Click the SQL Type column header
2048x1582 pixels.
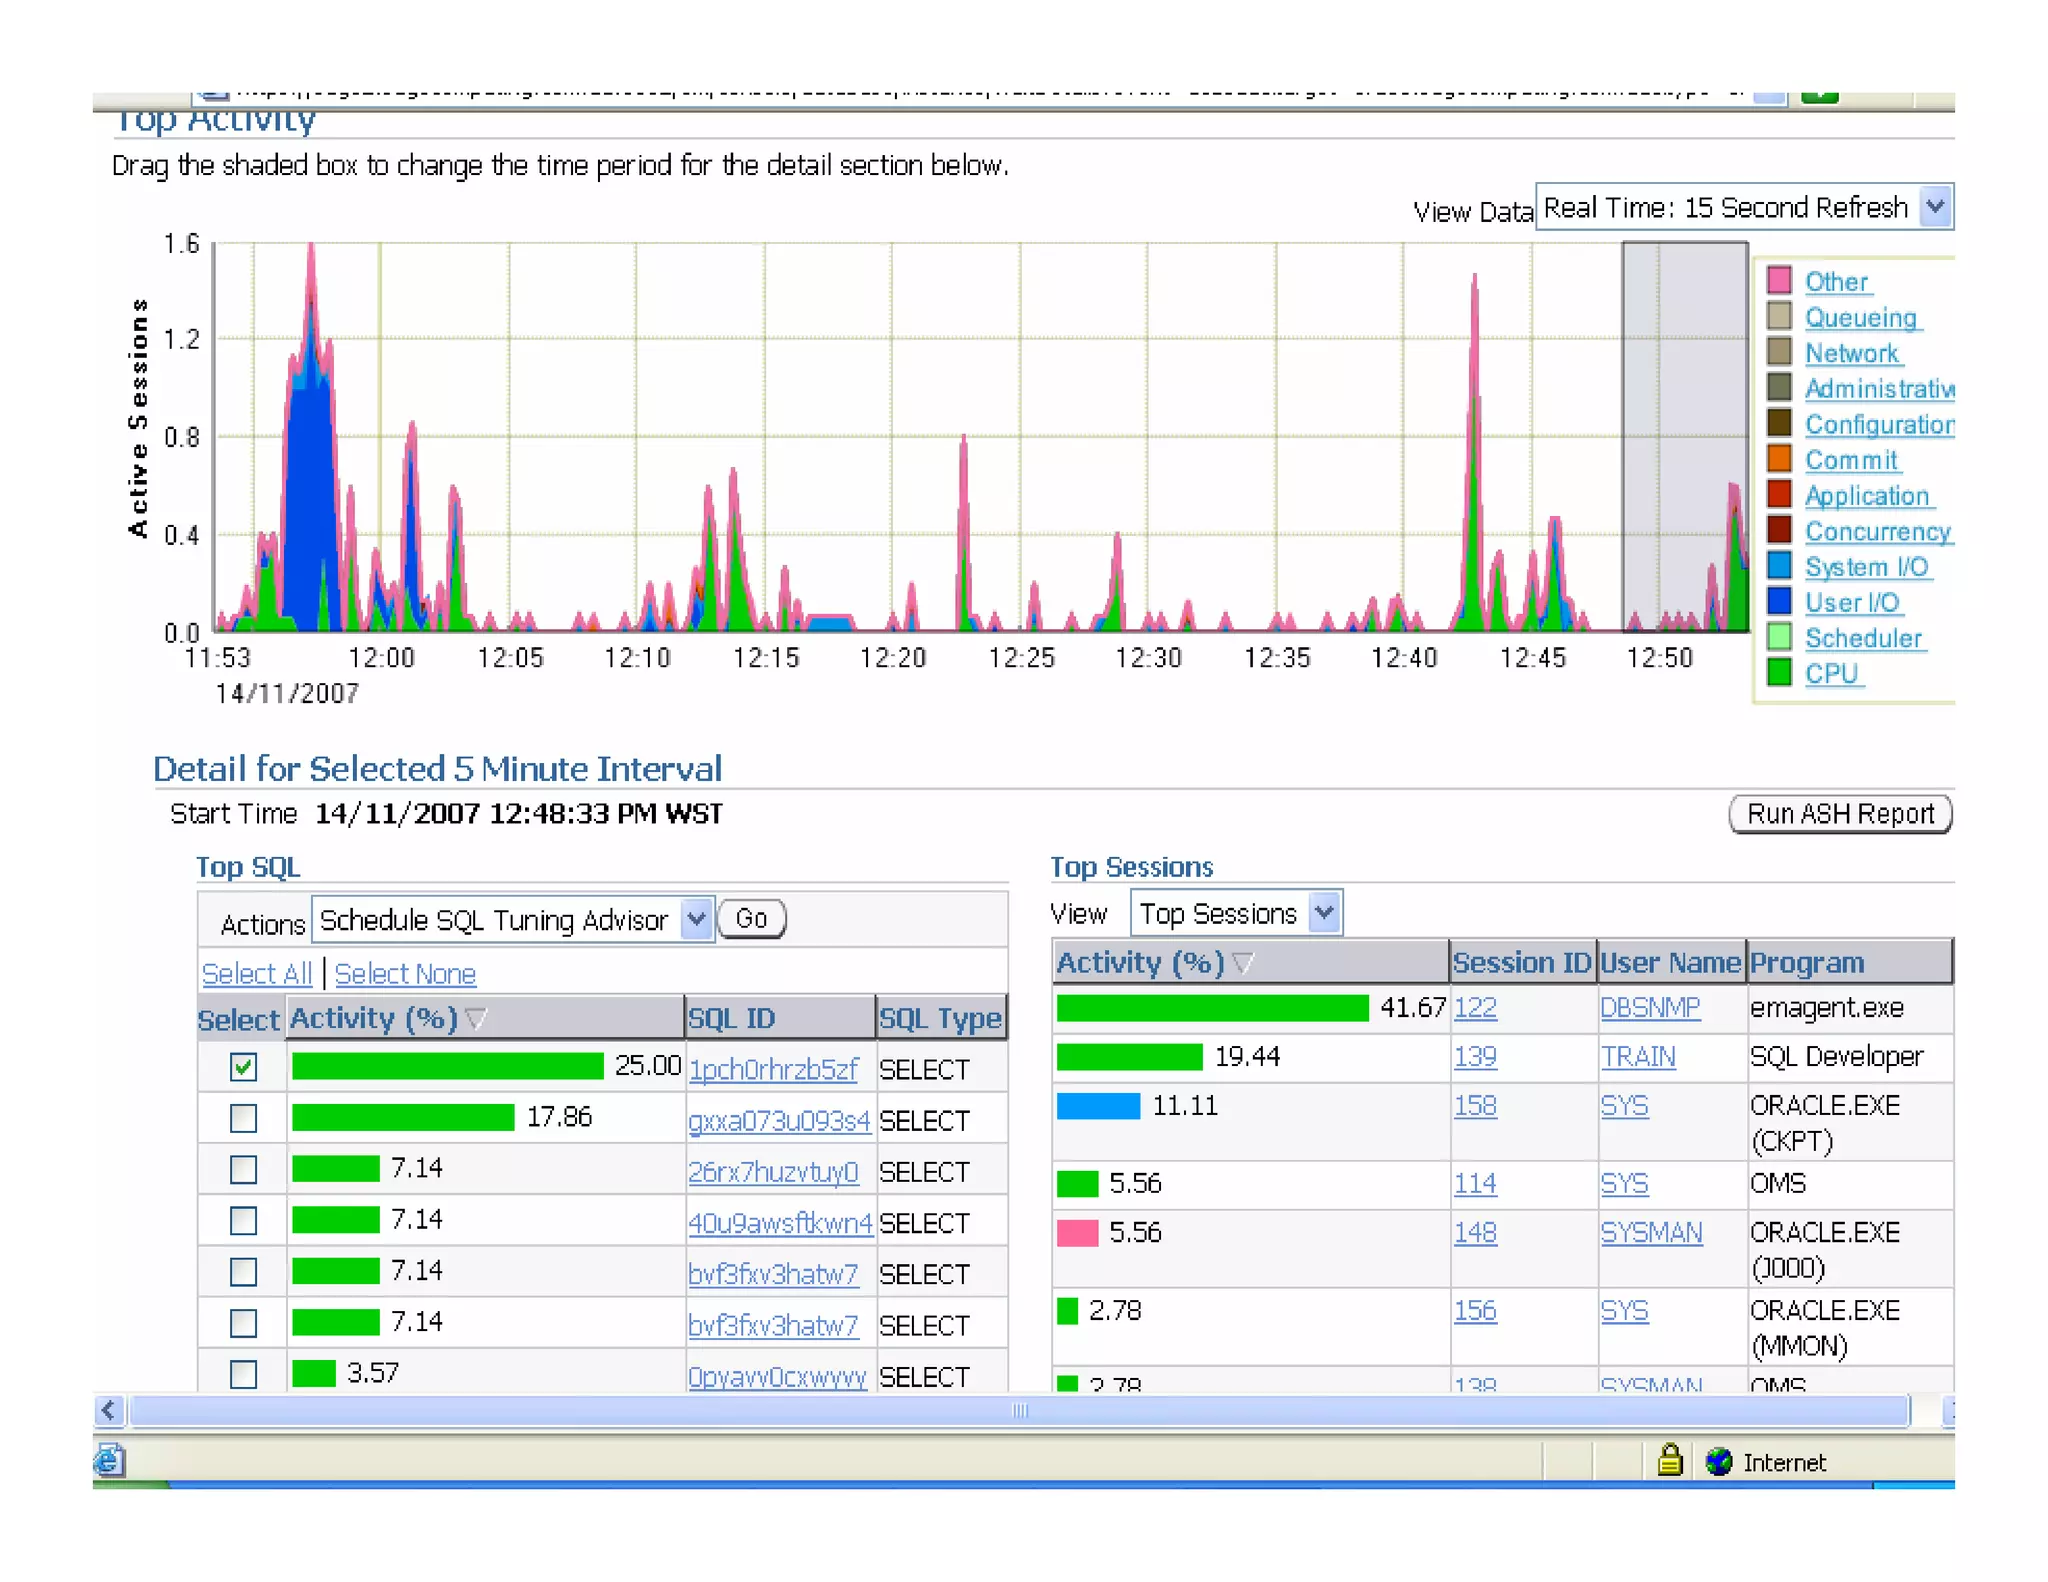[940, 1018]
